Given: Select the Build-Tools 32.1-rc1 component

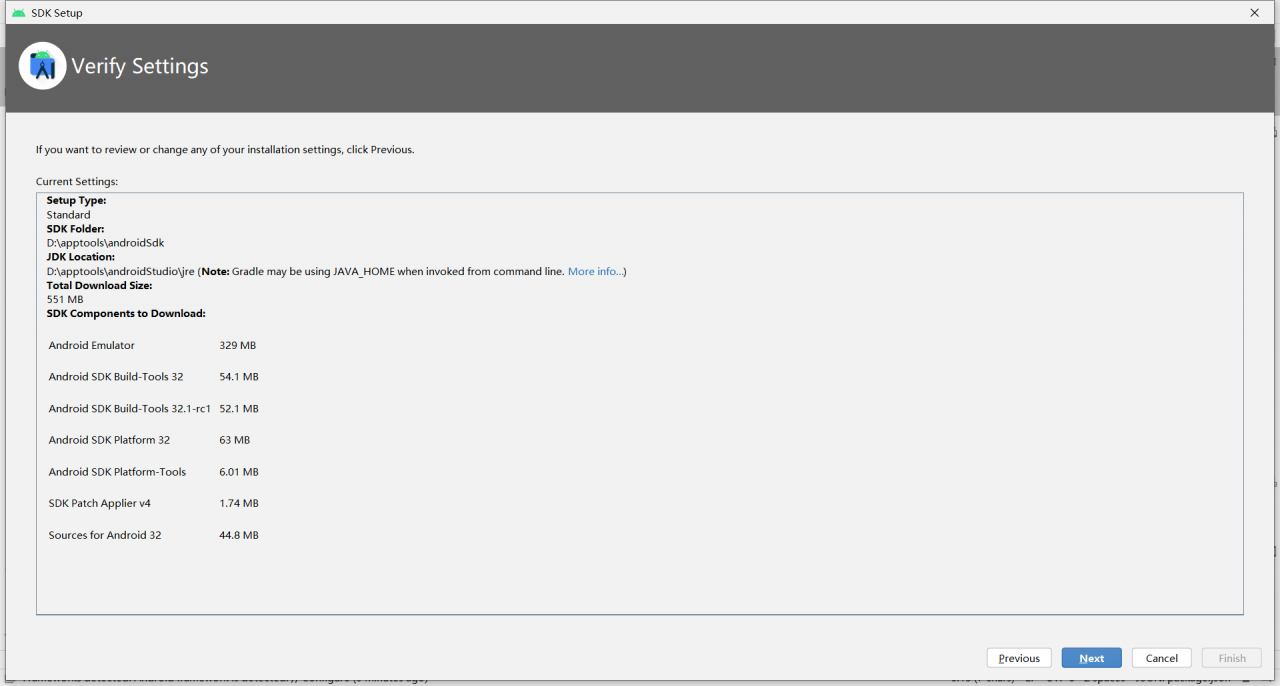Looking at the screenshot, I should (130, 409).
